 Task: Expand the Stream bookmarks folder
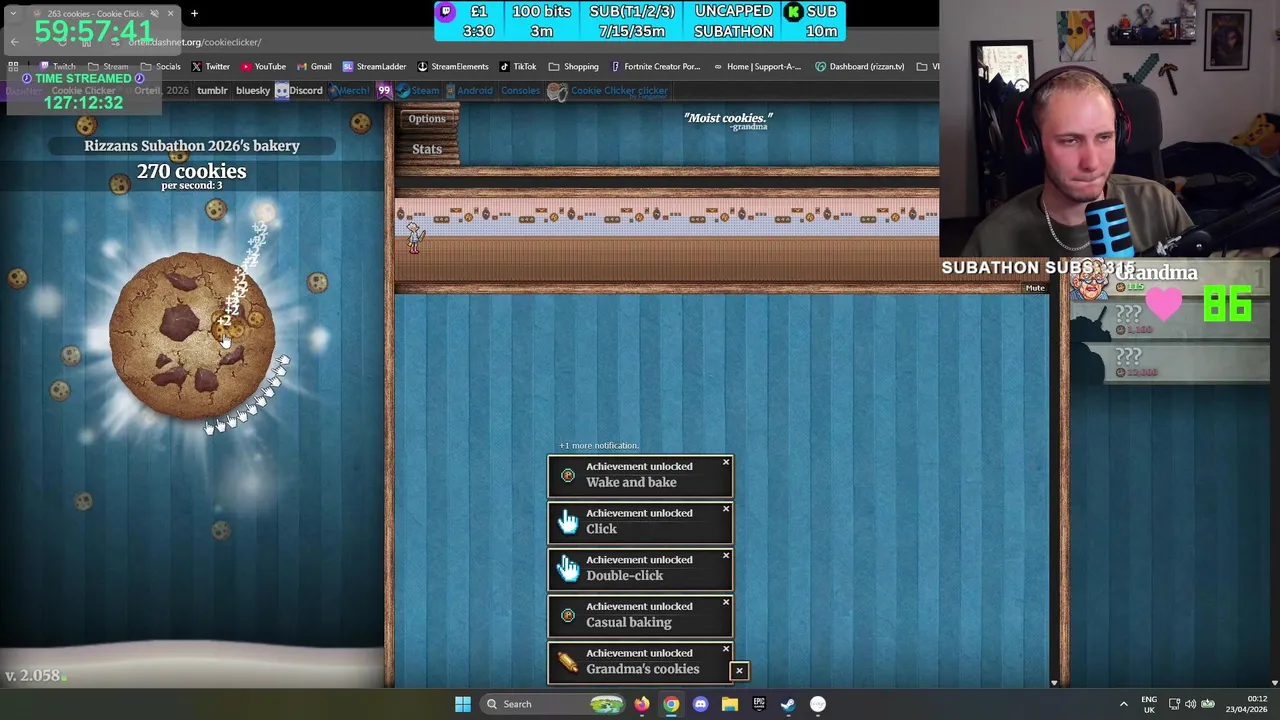tap(108, 67)
